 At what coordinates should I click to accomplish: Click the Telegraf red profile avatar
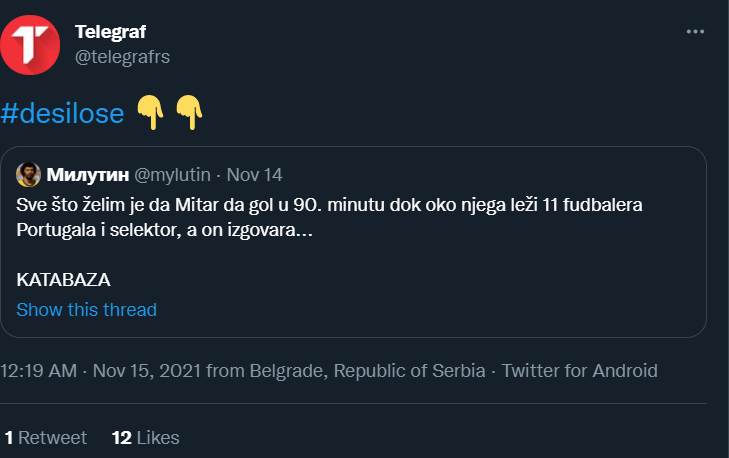click(31, 44)
